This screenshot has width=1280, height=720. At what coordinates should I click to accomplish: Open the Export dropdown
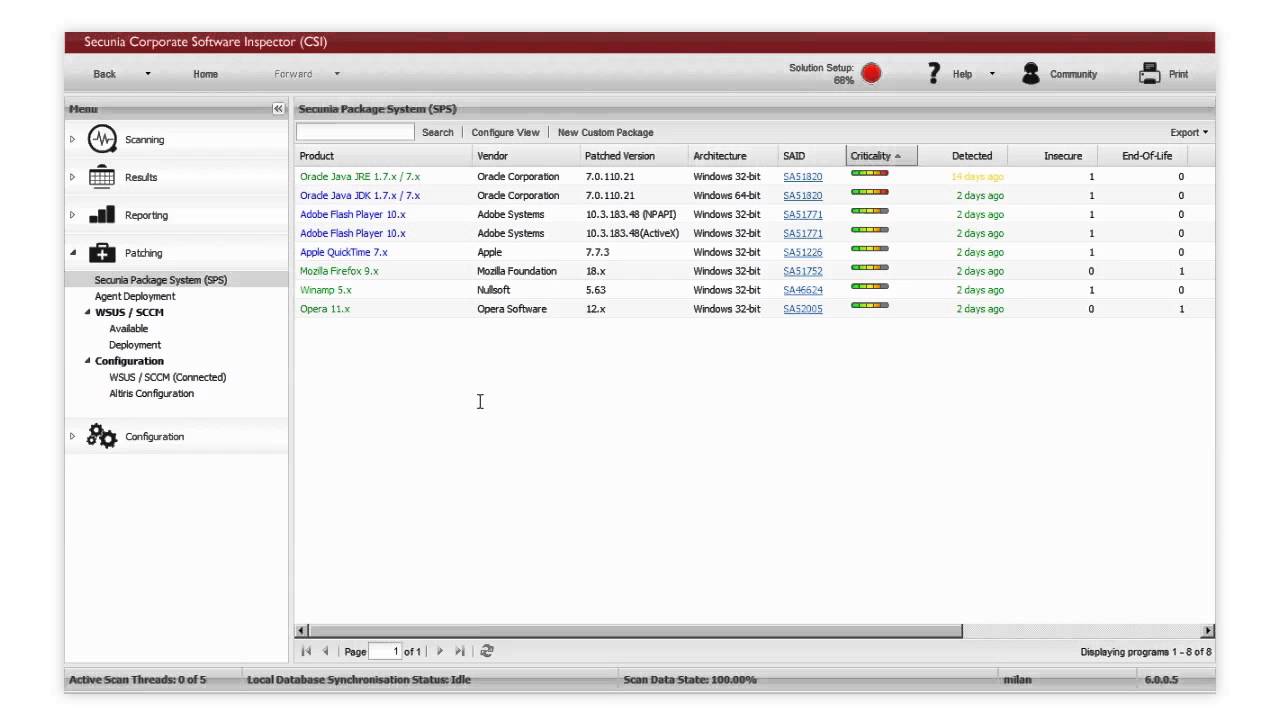point(1189,132)
